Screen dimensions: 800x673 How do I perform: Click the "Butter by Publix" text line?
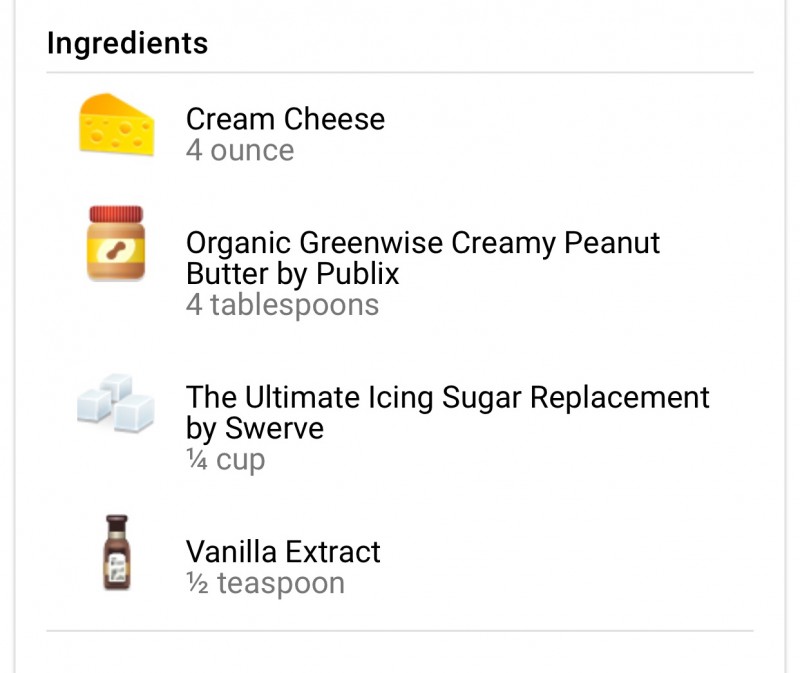292,274
